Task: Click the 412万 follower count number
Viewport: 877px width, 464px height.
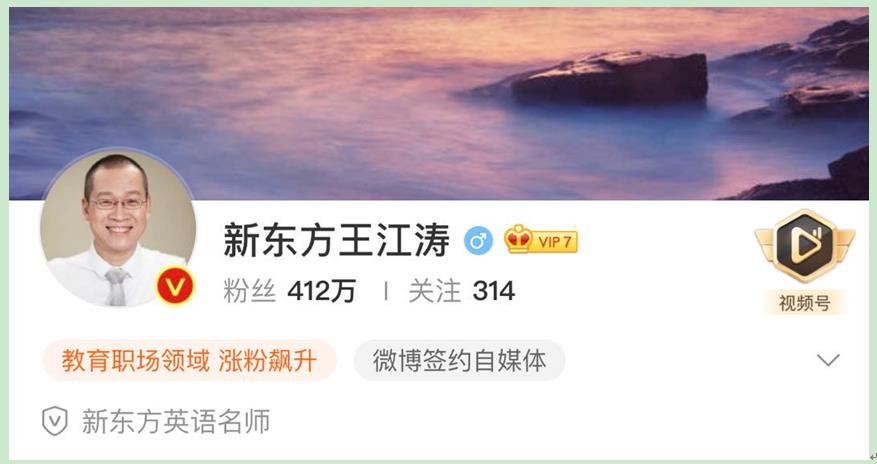Action: [x=322, y=291]
